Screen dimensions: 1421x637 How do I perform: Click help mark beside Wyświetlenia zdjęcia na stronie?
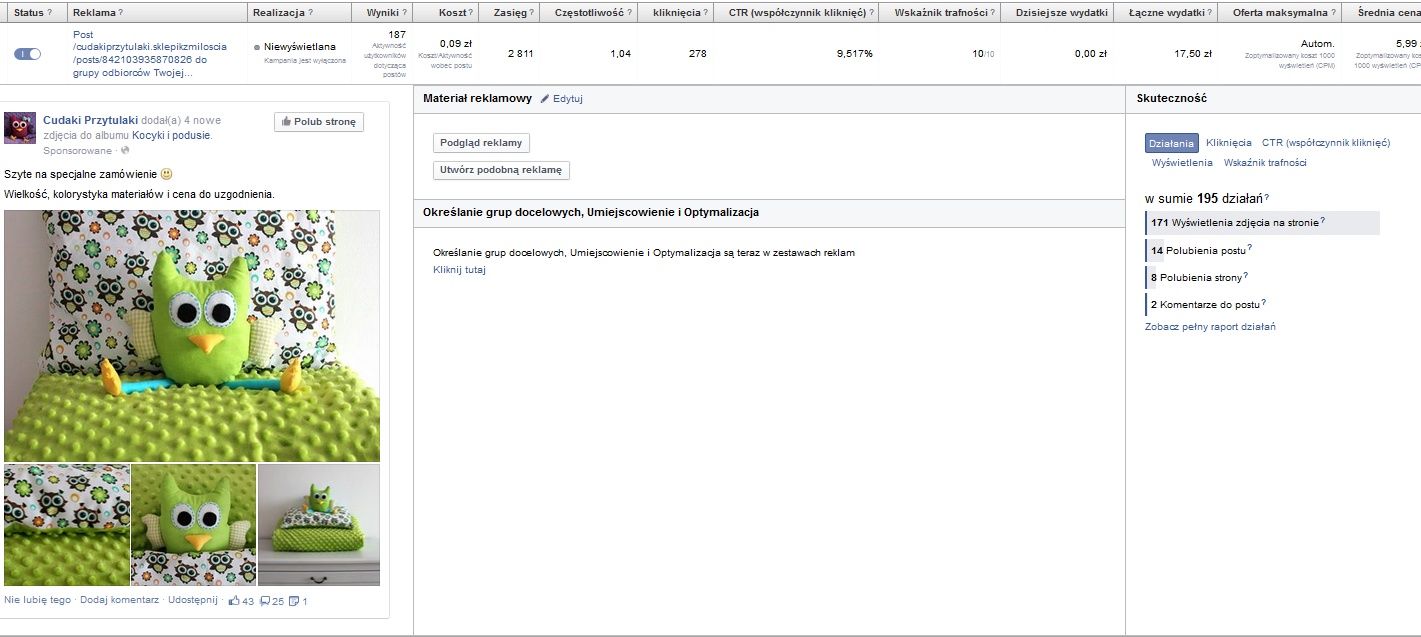tap(1322, 220)
